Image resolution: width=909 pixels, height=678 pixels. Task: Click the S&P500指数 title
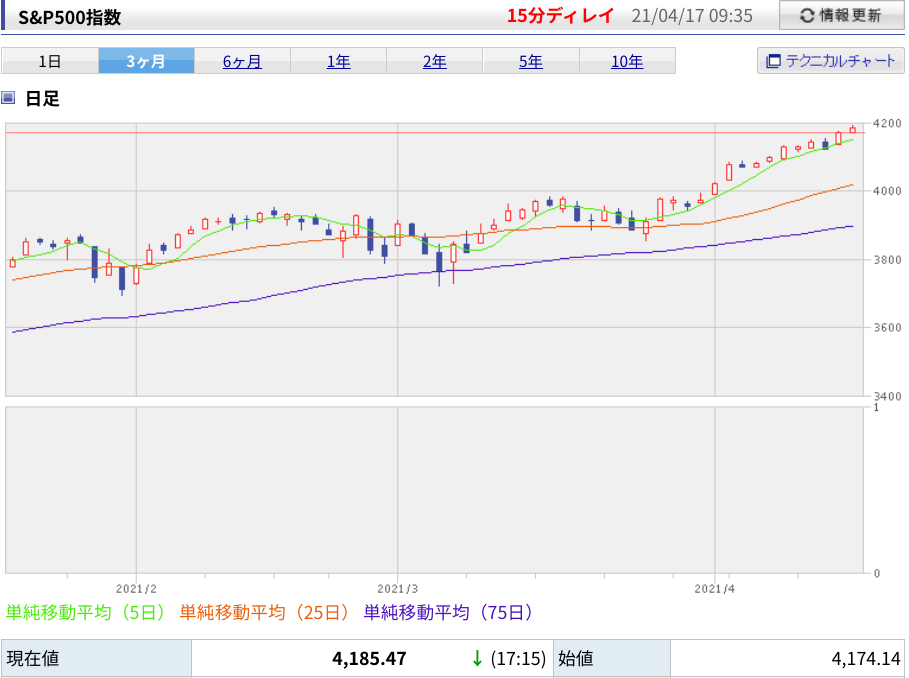[70, 17]
